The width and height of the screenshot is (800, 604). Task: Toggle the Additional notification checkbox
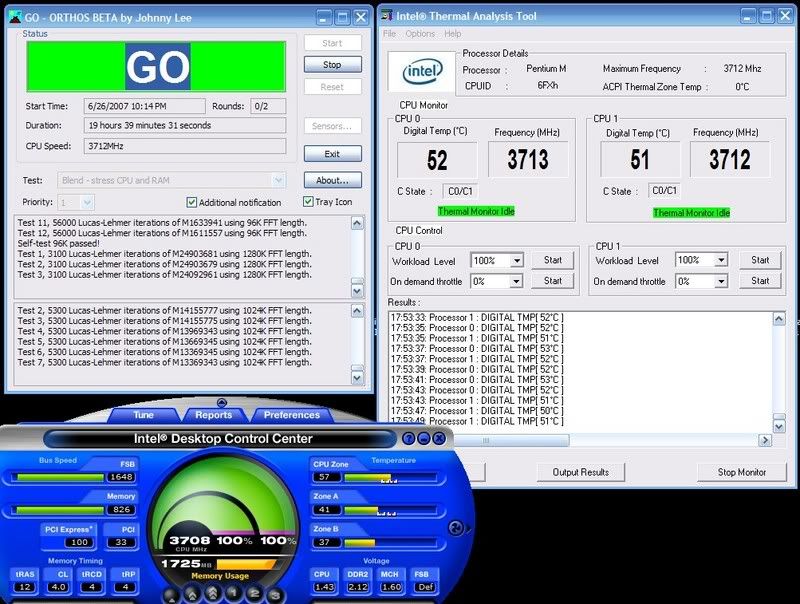[x=191, y=203]
